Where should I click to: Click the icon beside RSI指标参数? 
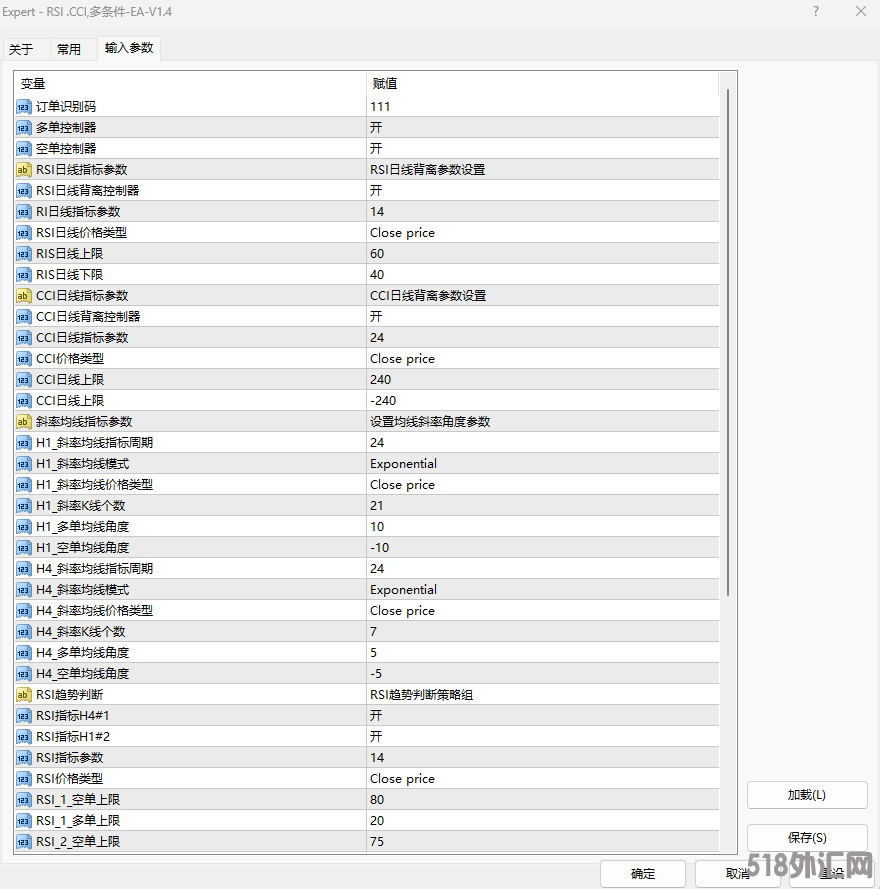point(23,757)
